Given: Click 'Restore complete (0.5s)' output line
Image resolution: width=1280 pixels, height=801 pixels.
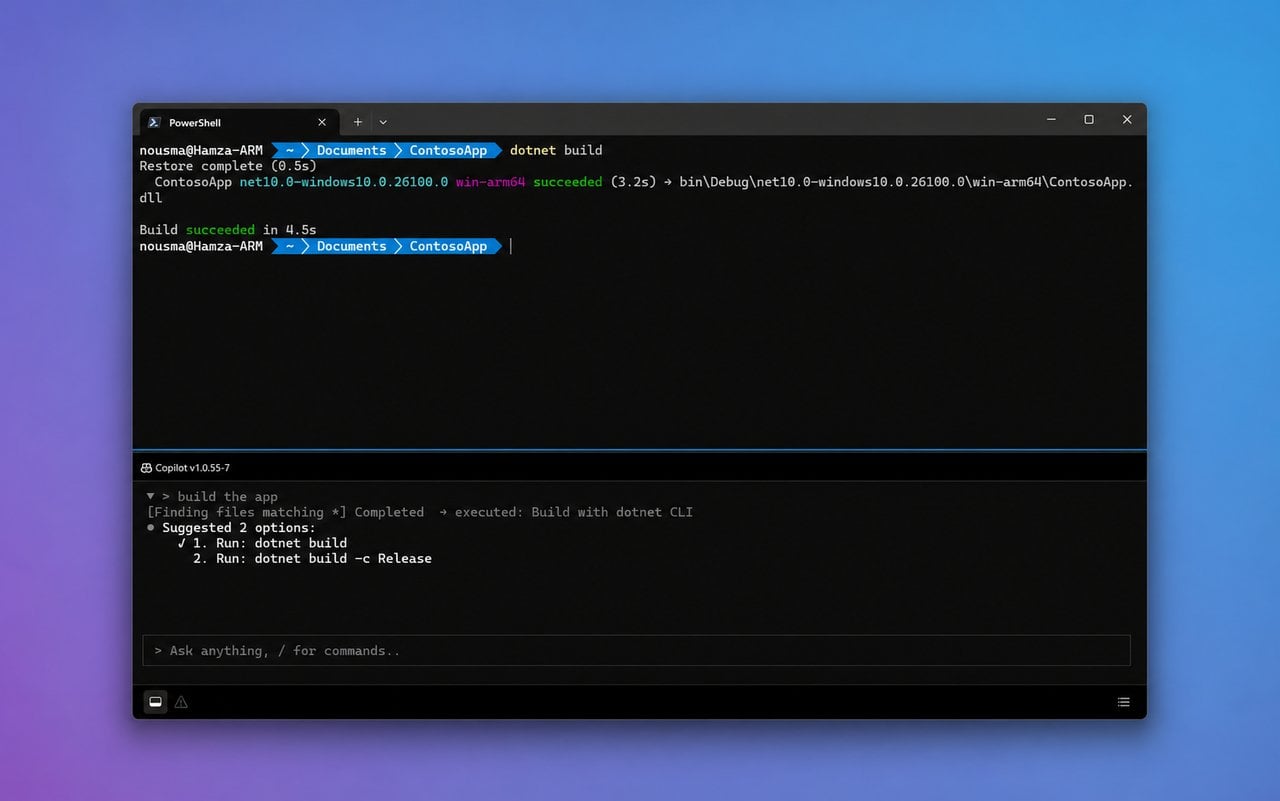Looking at the screenshot, I should pos(228,166).
